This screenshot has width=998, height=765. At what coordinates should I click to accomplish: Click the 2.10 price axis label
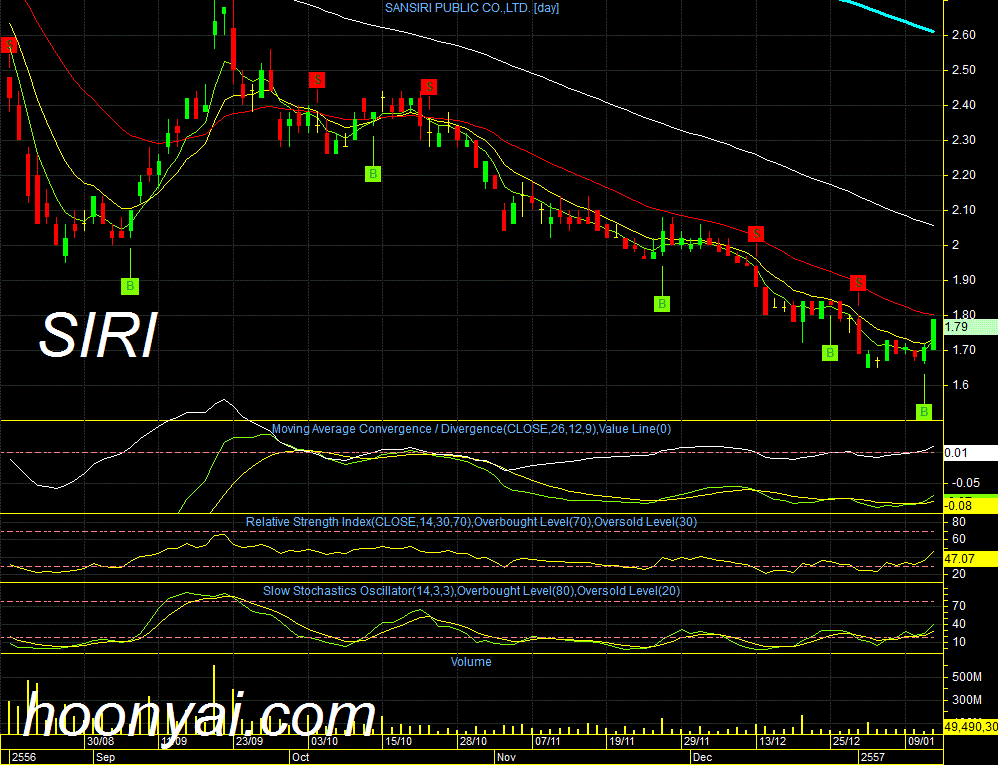(x=964, y=210)
